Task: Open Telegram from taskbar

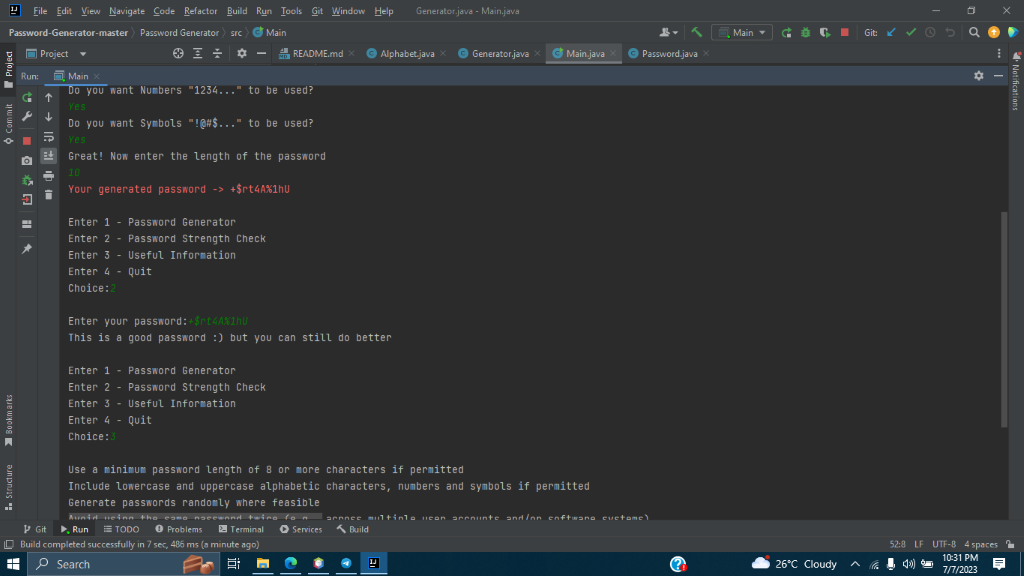Action: coord(346,564)
